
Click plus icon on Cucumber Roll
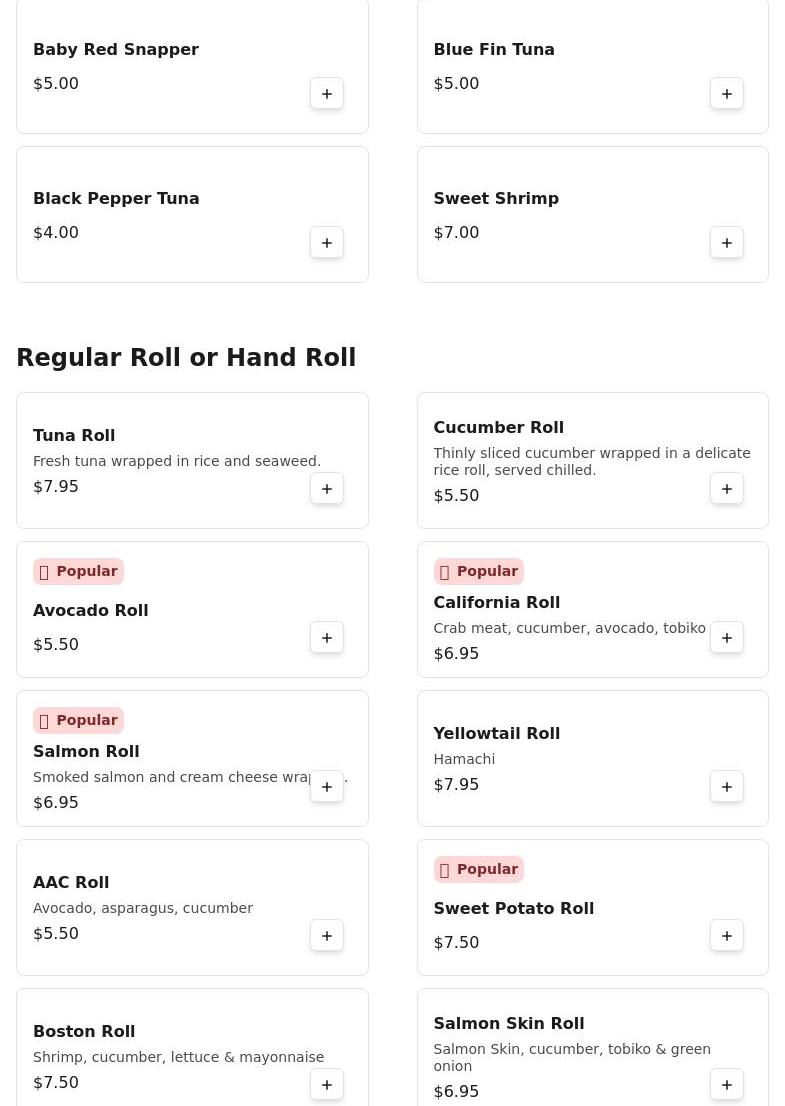click(x=727, y=489)
